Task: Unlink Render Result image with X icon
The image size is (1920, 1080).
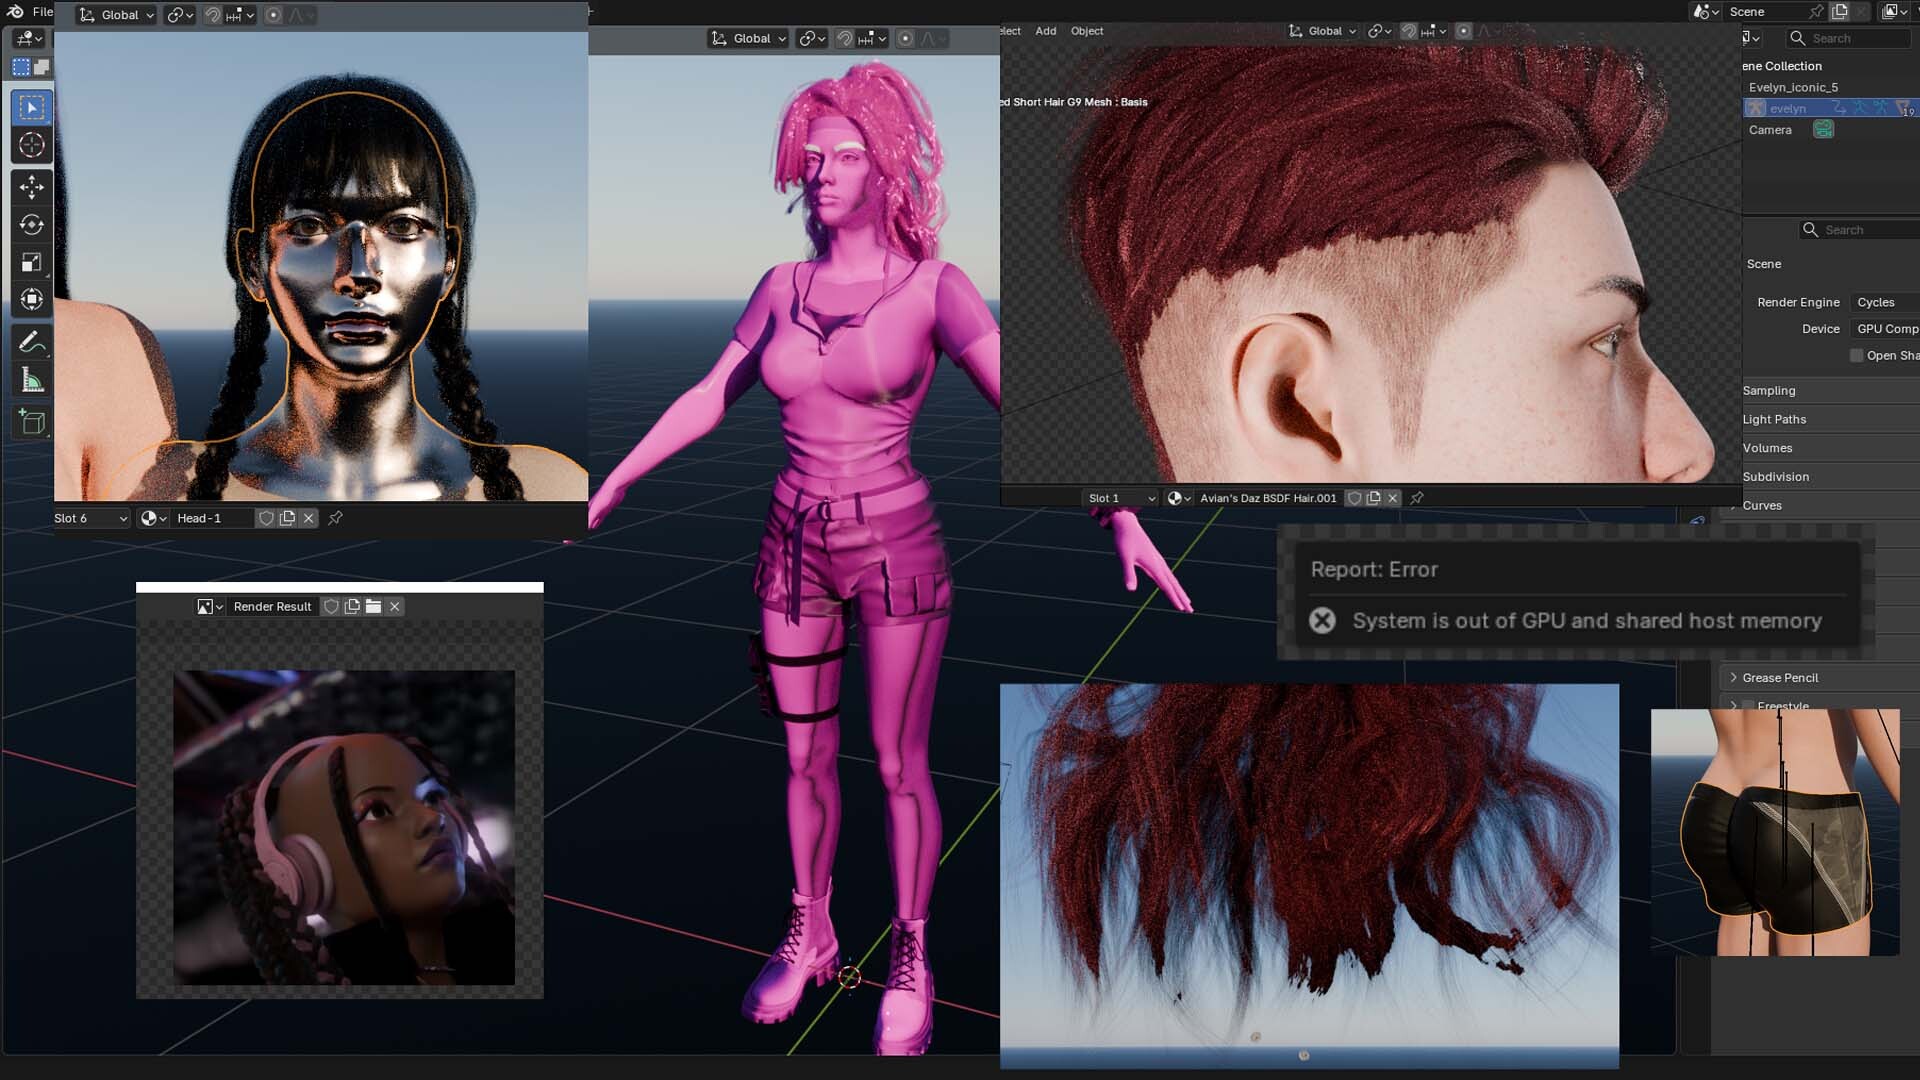Action: click(x=395, y=606)
